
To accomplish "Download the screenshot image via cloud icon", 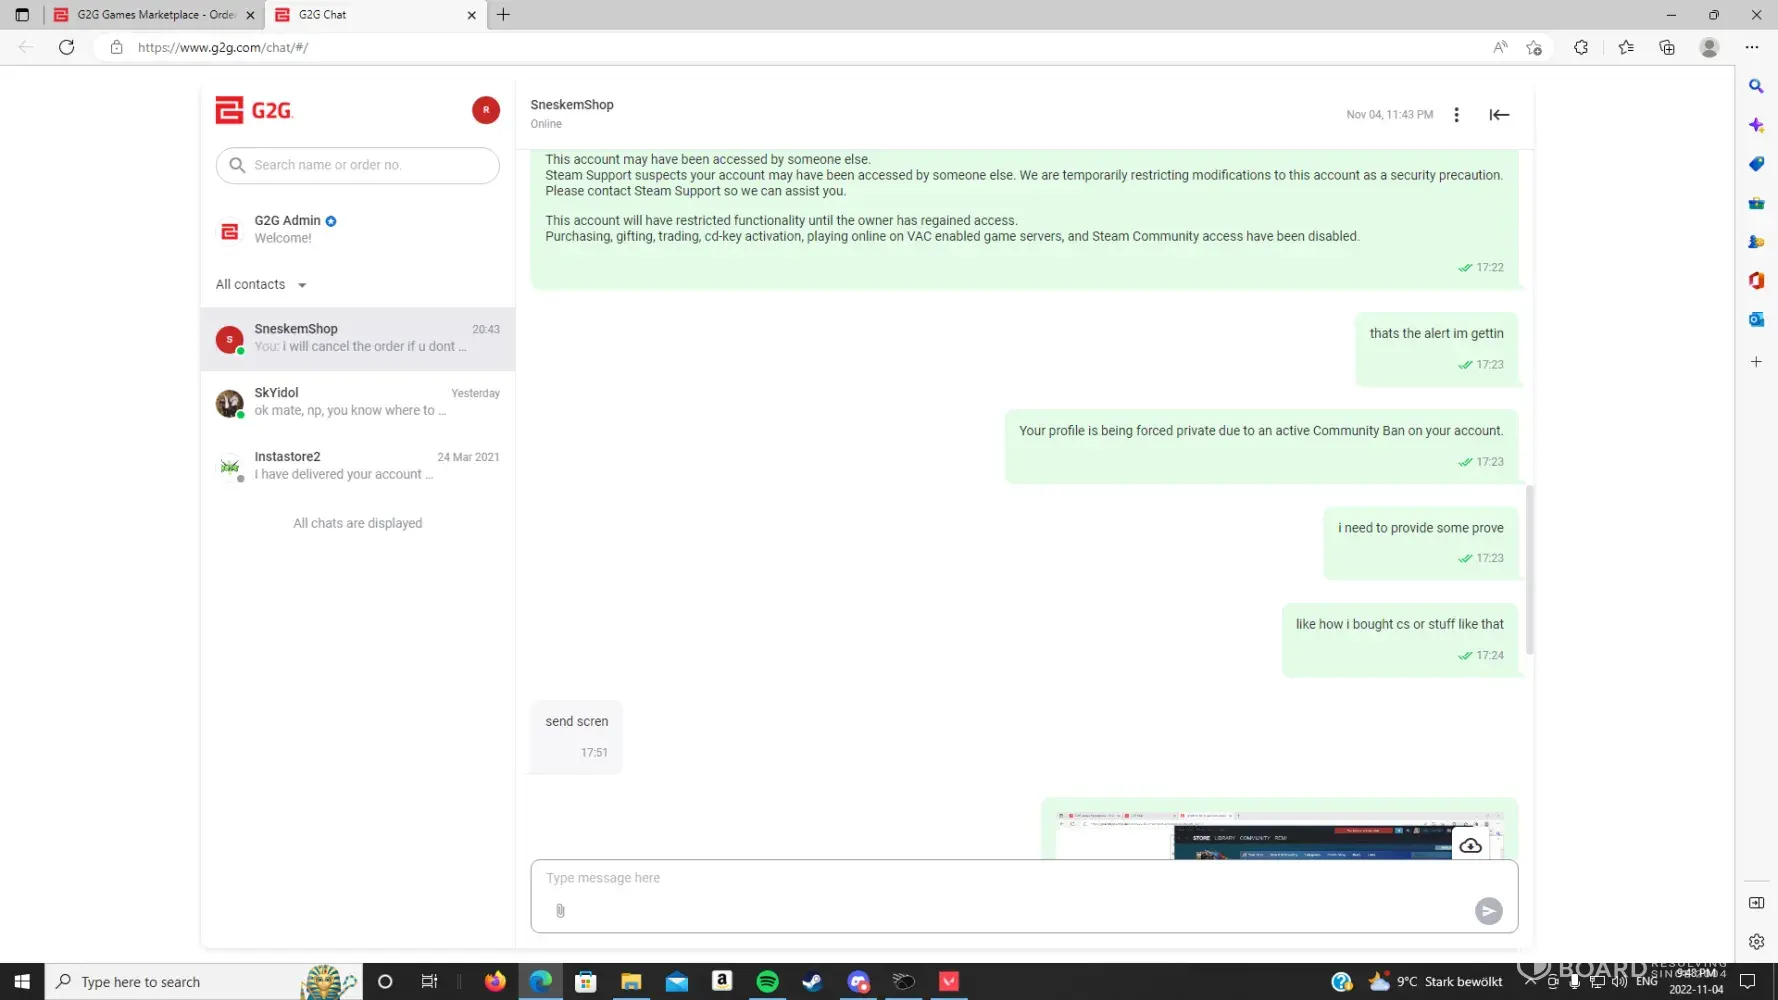I will [x=1470, y=846].
